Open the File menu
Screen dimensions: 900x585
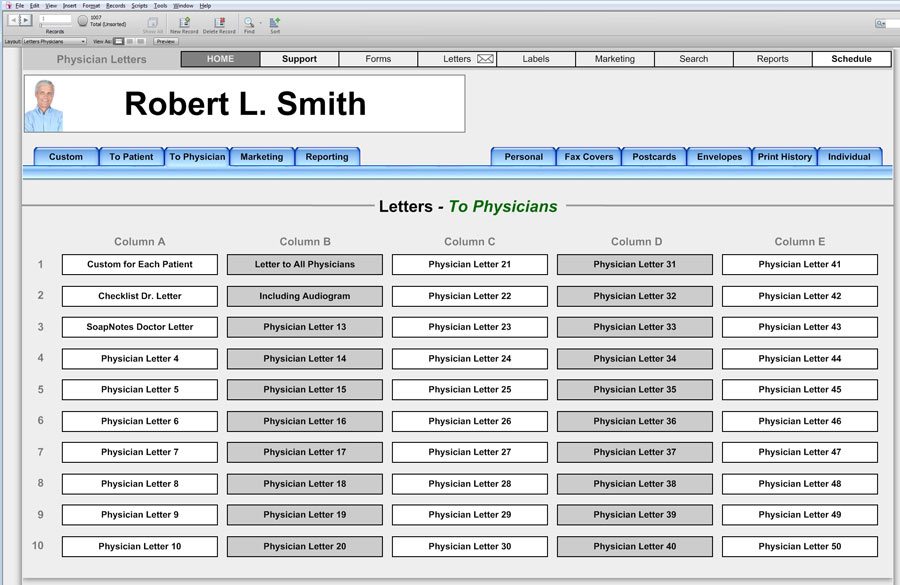(x=20, y=5)
